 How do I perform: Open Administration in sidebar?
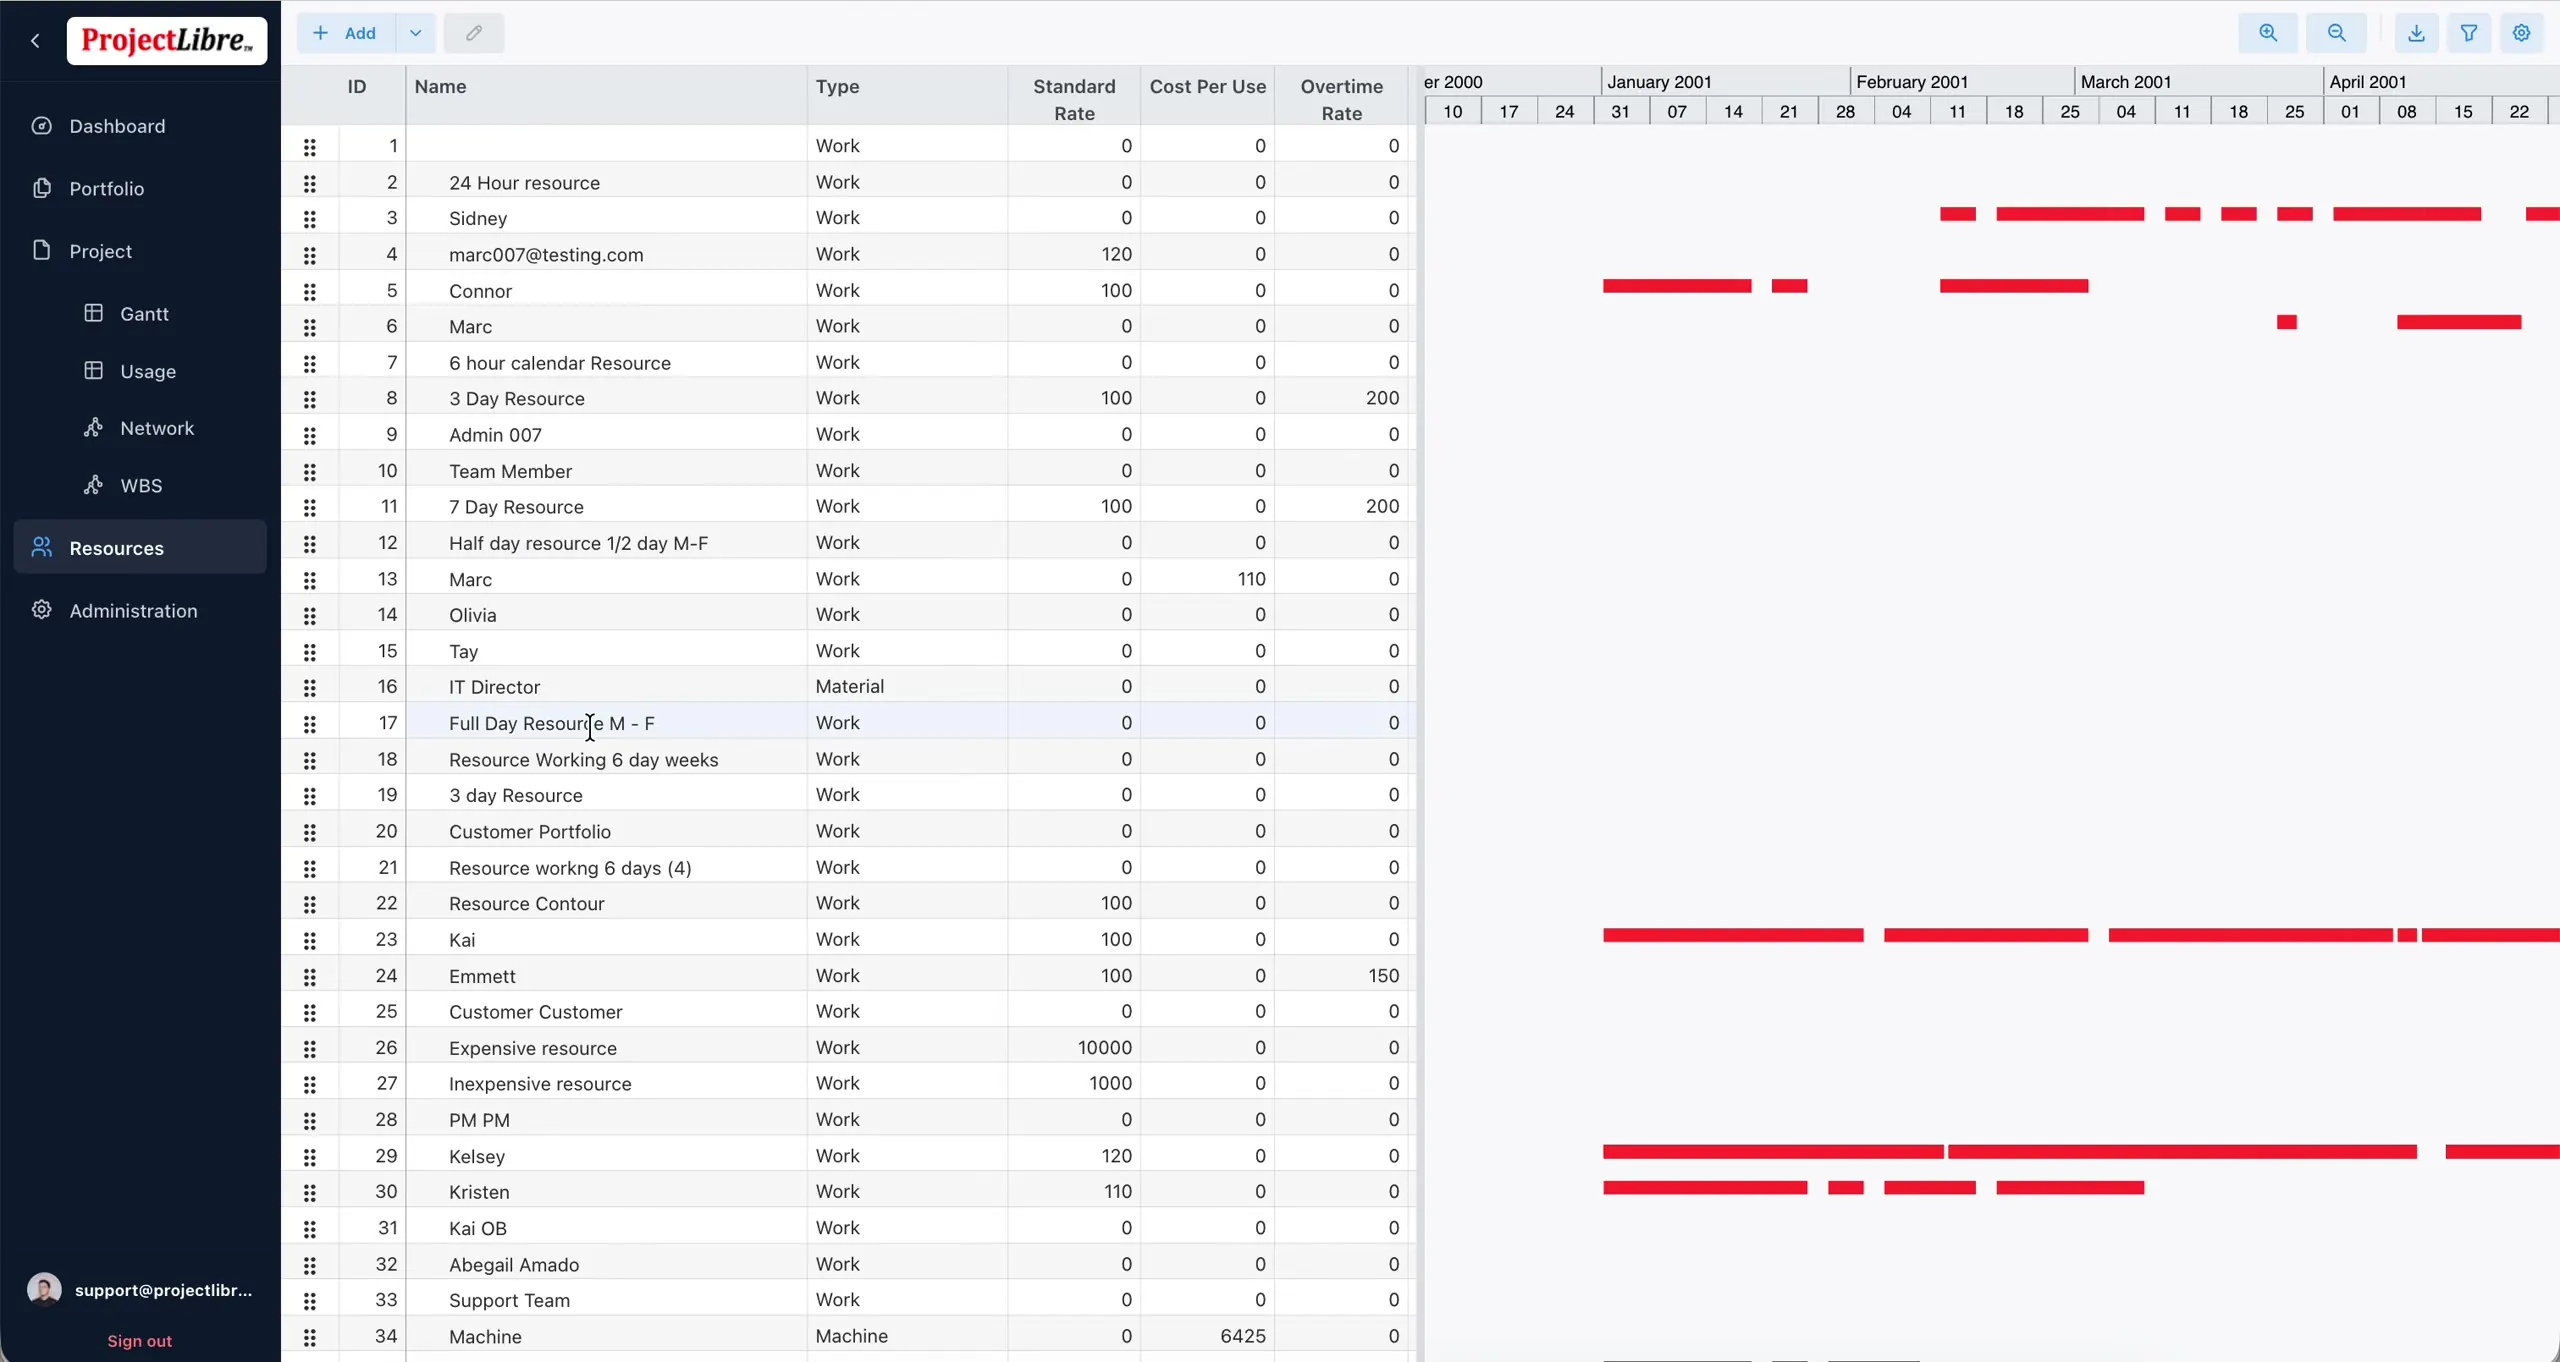(140, 610)
